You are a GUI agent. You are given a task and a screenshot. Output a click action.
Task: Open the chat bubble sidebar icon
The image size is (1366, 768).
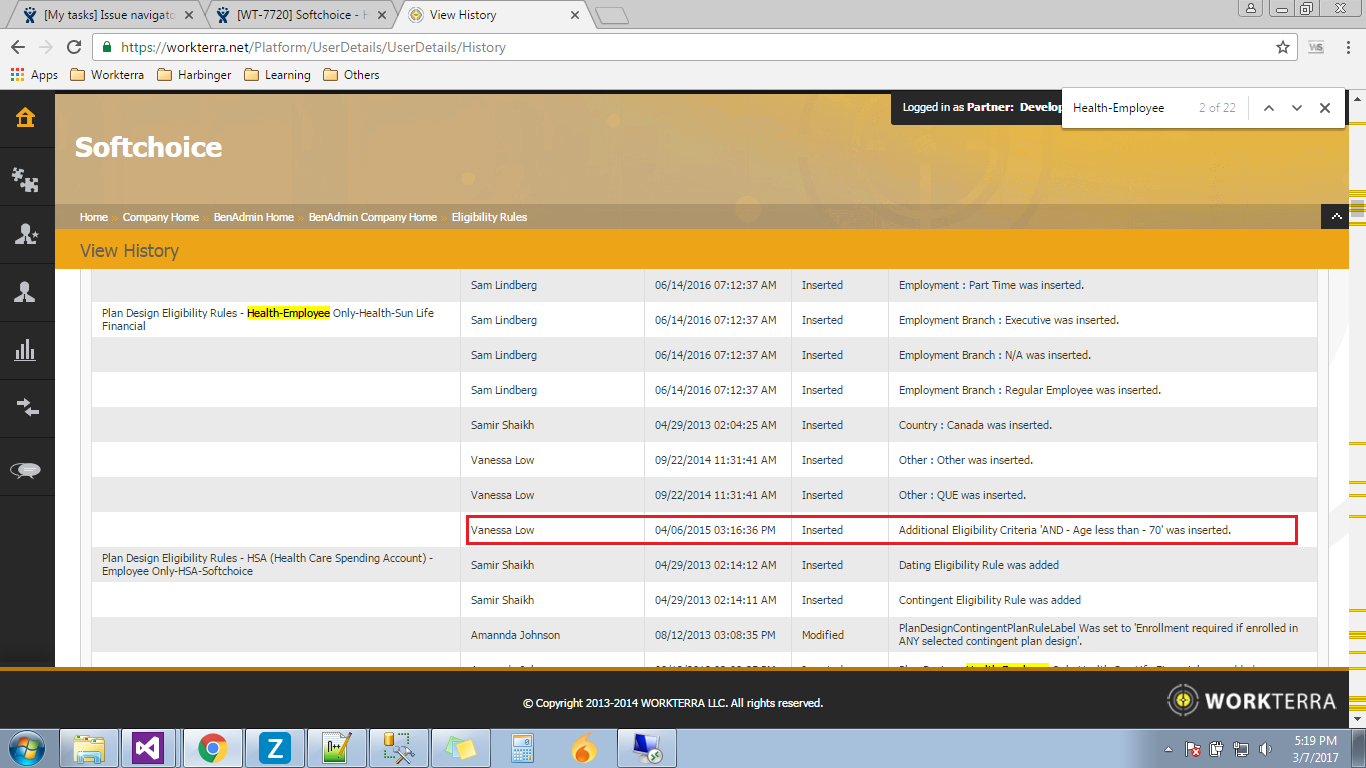point(26,471)
